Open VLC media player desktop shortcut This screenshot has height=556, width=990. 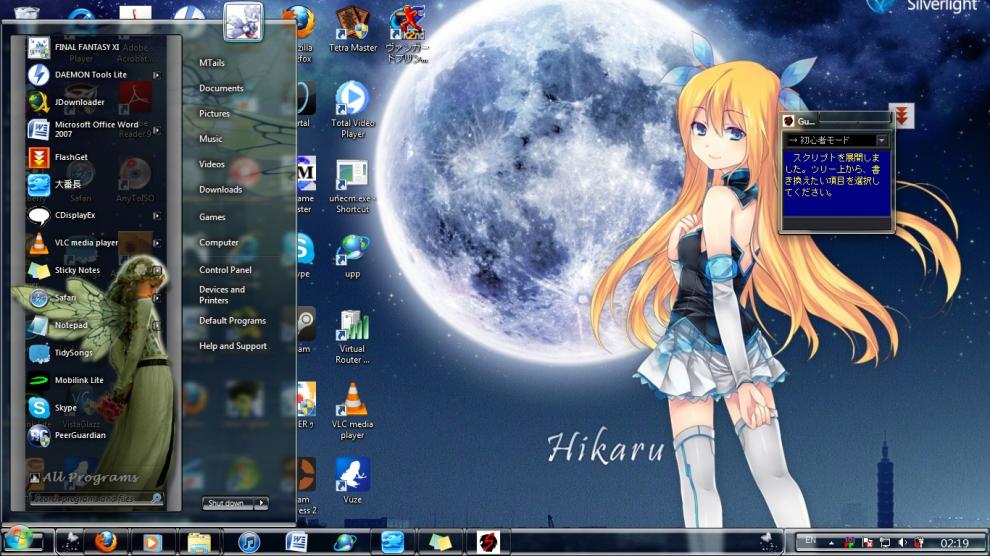click(x=352, y=411)
